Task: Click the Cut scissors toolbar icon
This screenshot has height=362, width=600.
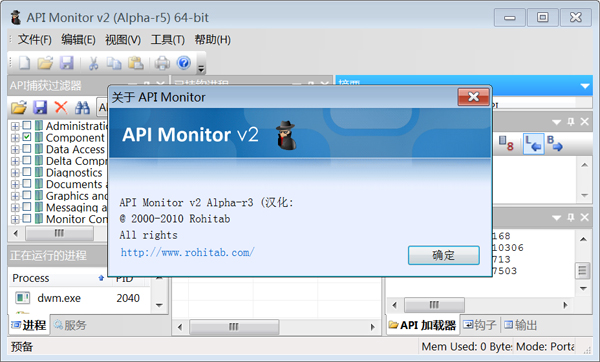Action: [93, 63]
